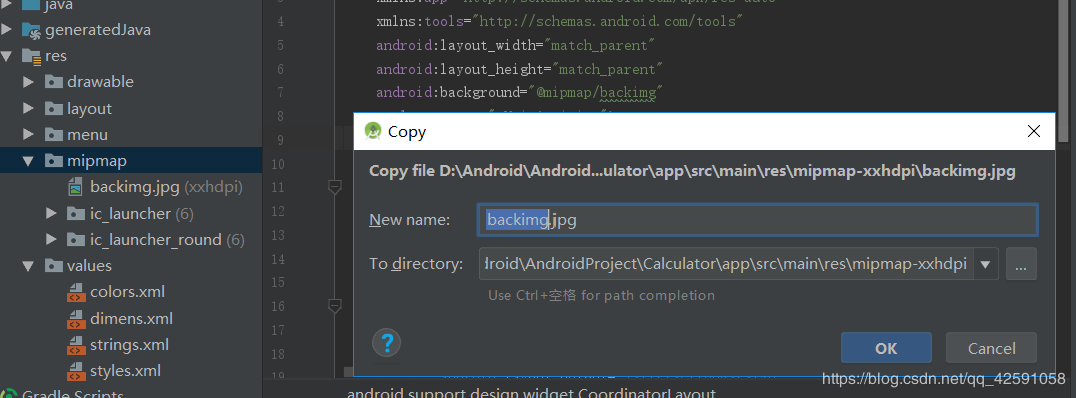The width and height of the screenshot is (1076, 398).
Task: Click OK in the Copy dialog
Action: coord(886,348)
